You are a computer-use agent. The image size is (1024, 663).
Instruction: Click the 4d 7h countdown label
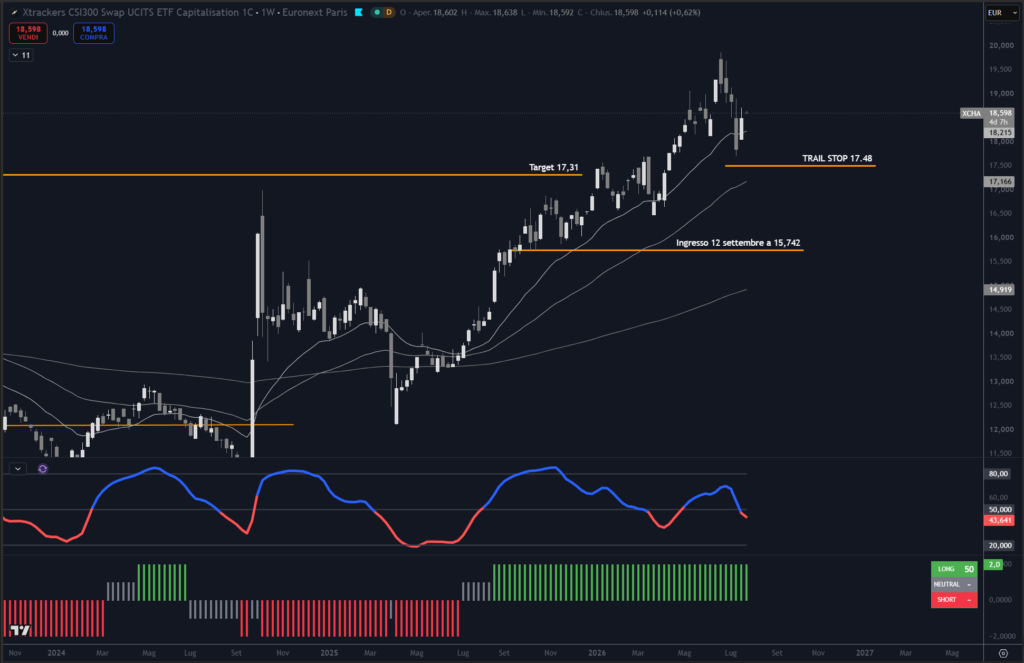click(x=999, y=122)
